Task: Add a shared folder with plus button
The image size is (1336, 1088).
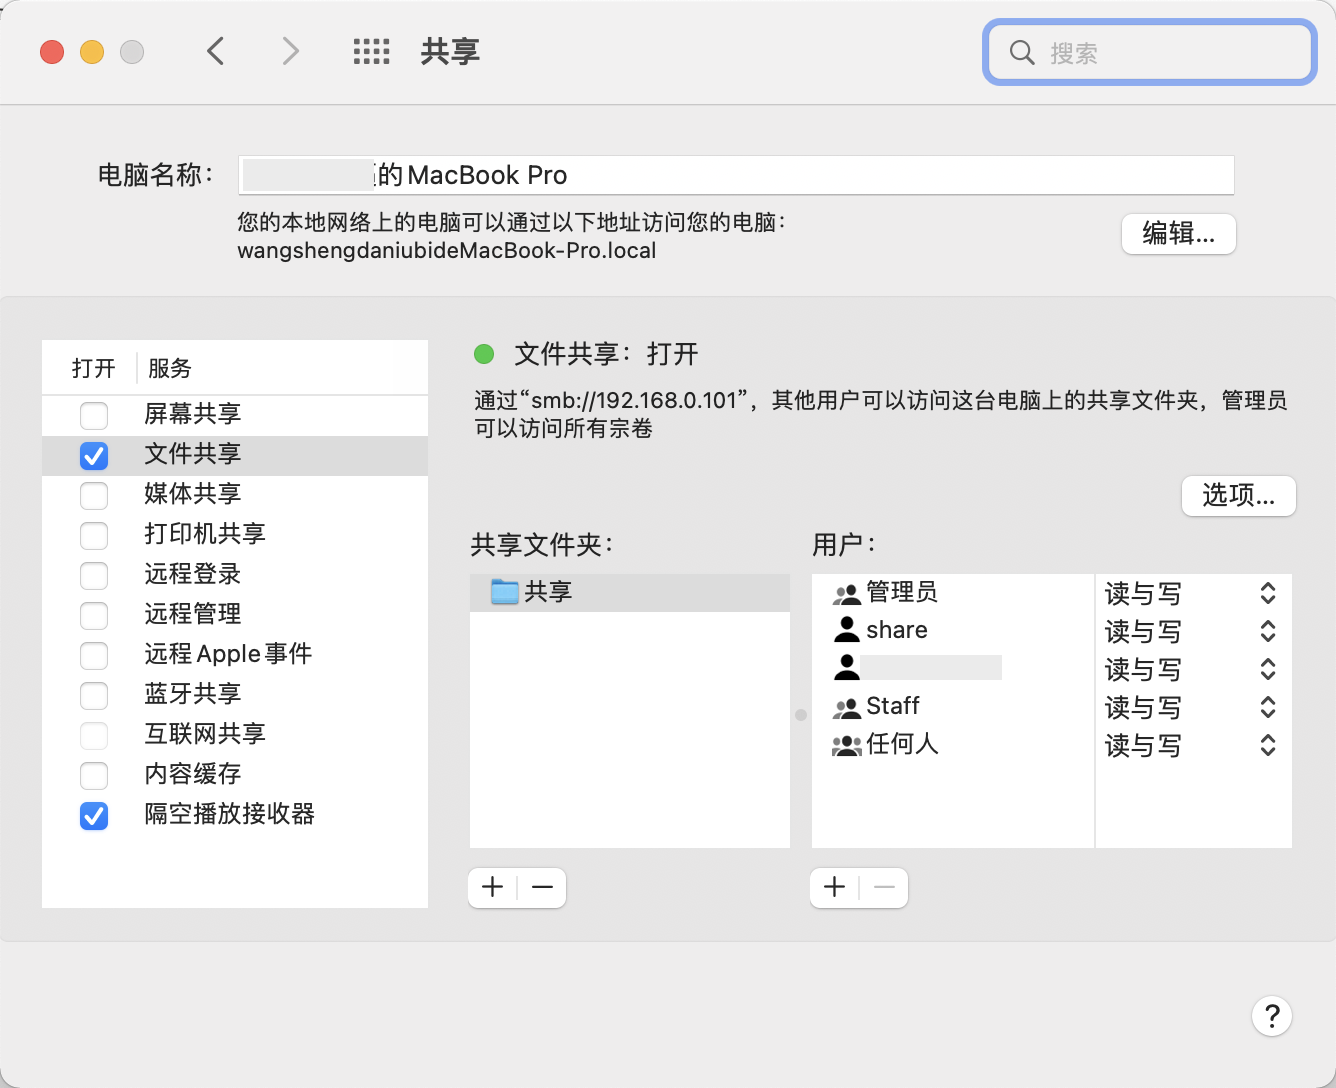Action: point(493,887)
